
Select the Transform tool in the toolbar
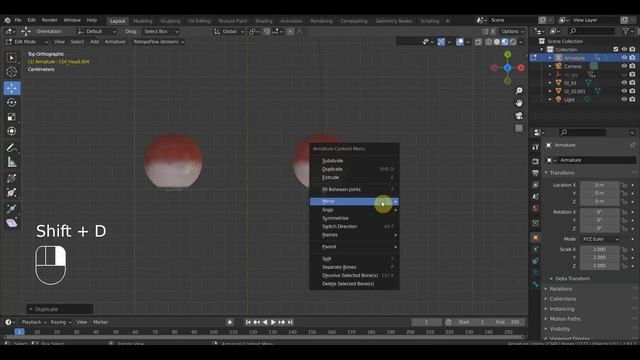point(11,131)
